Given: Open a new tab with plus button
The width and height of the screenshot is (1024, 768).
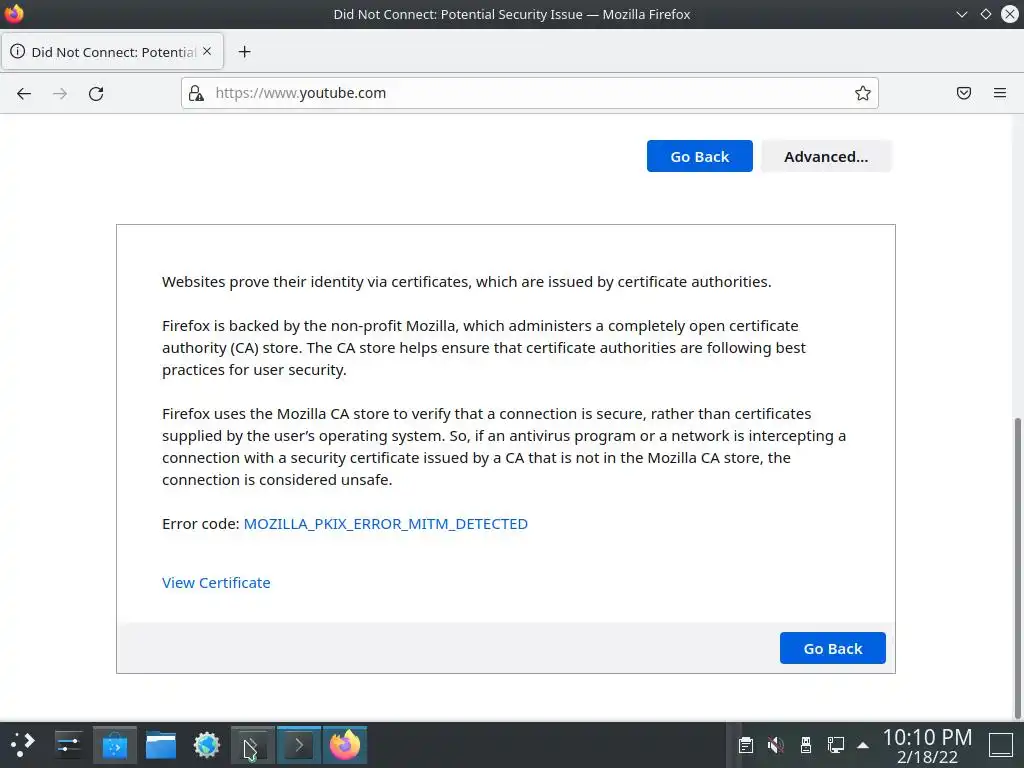Looking at the screenshot, I should click(244, 52).
